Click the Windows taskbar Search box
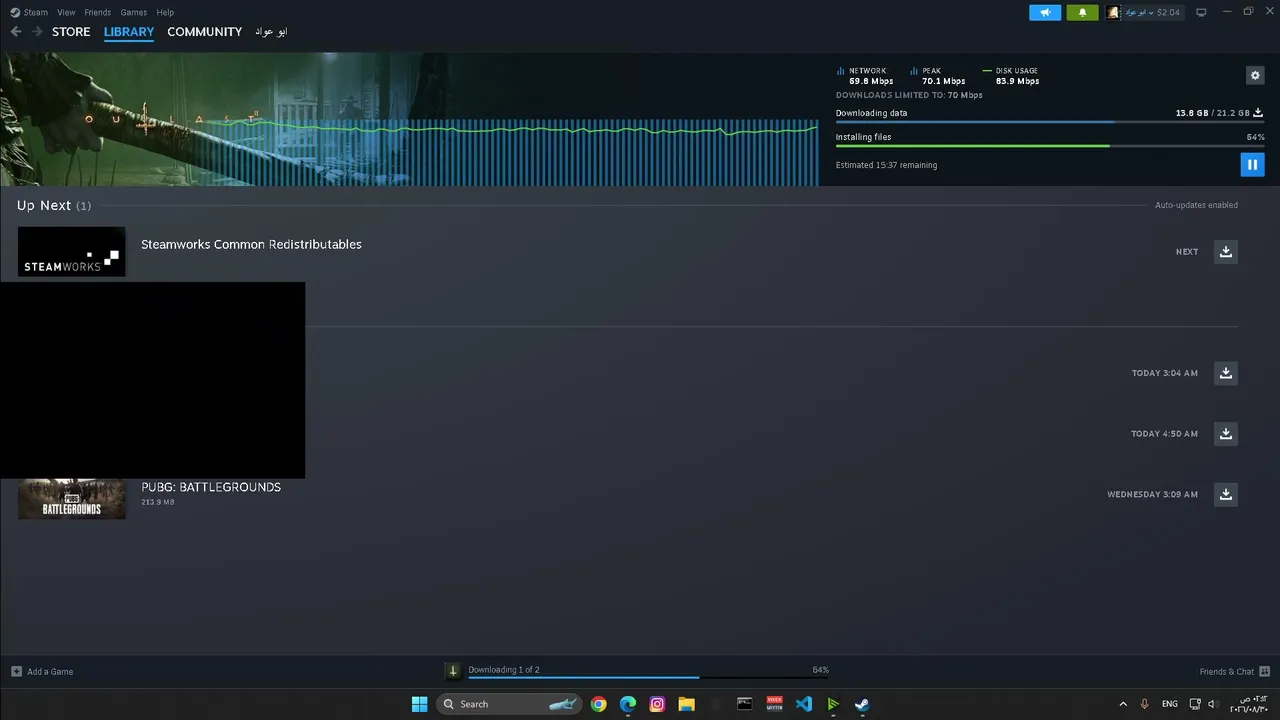1280x720 pixels. tap(509, 704)
